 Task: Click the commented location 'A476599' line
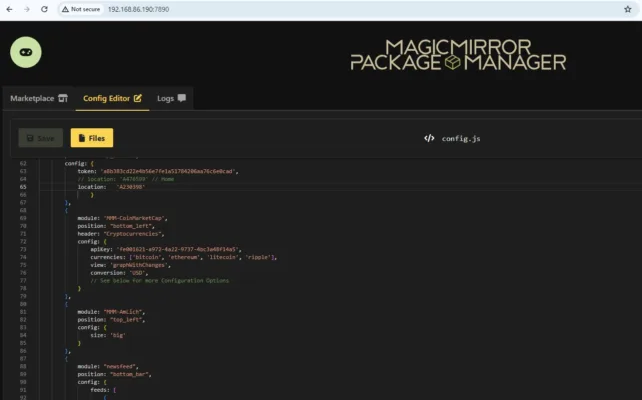pos(126,179)
